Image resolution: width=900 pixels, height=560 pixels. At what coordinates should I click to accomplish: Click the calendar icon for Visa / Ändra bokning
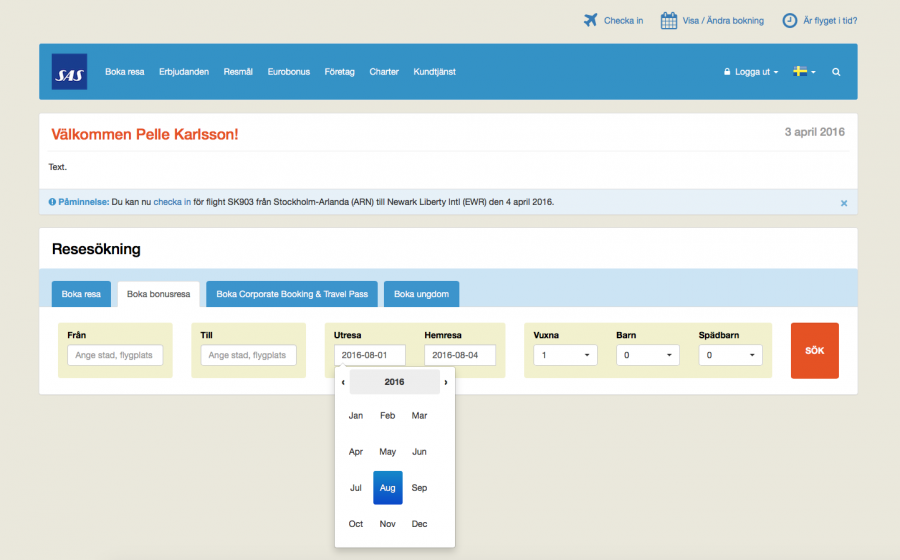669,20
